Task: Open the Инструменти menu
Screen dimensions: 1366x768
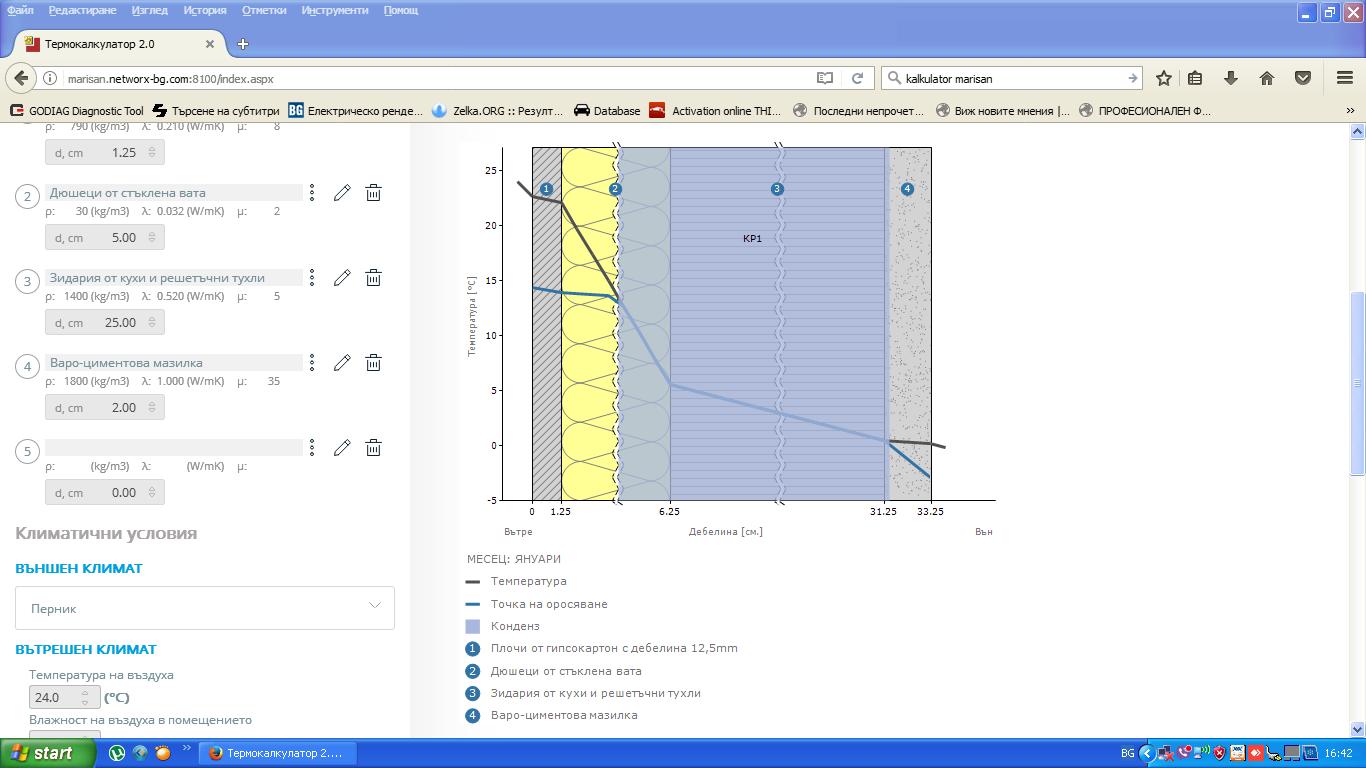Action: [x=335, y=10]
